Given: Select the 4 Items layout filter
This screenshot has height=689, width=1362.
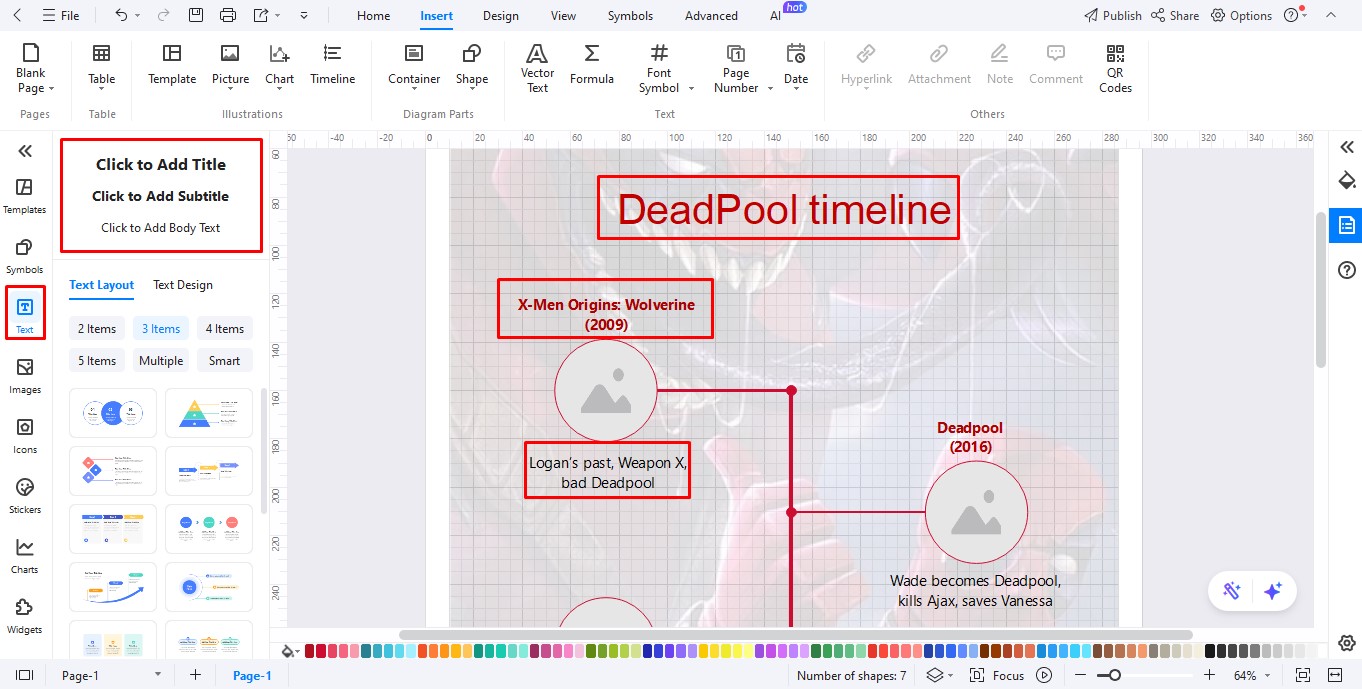Looking at the screenshot, I should pyautogui.click(x=225, y=329).
